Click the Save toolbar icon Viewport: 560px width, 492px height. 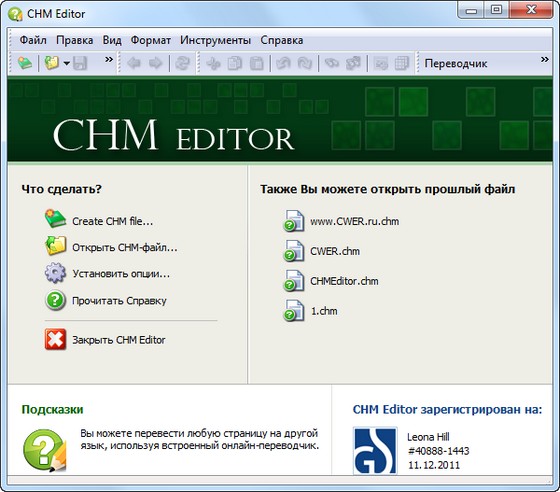pyautogui.click(x=80, y=63)
